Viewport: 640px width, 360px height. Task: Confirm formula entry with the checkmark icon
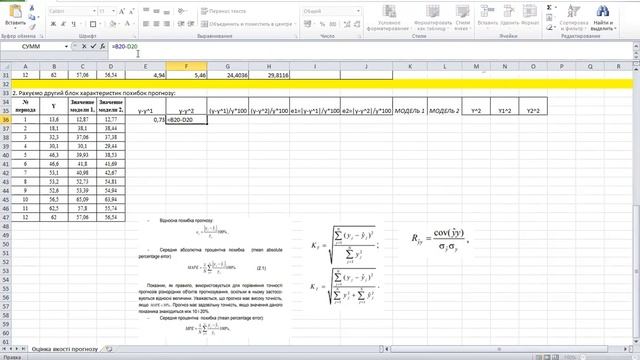(x=93, y=47)
